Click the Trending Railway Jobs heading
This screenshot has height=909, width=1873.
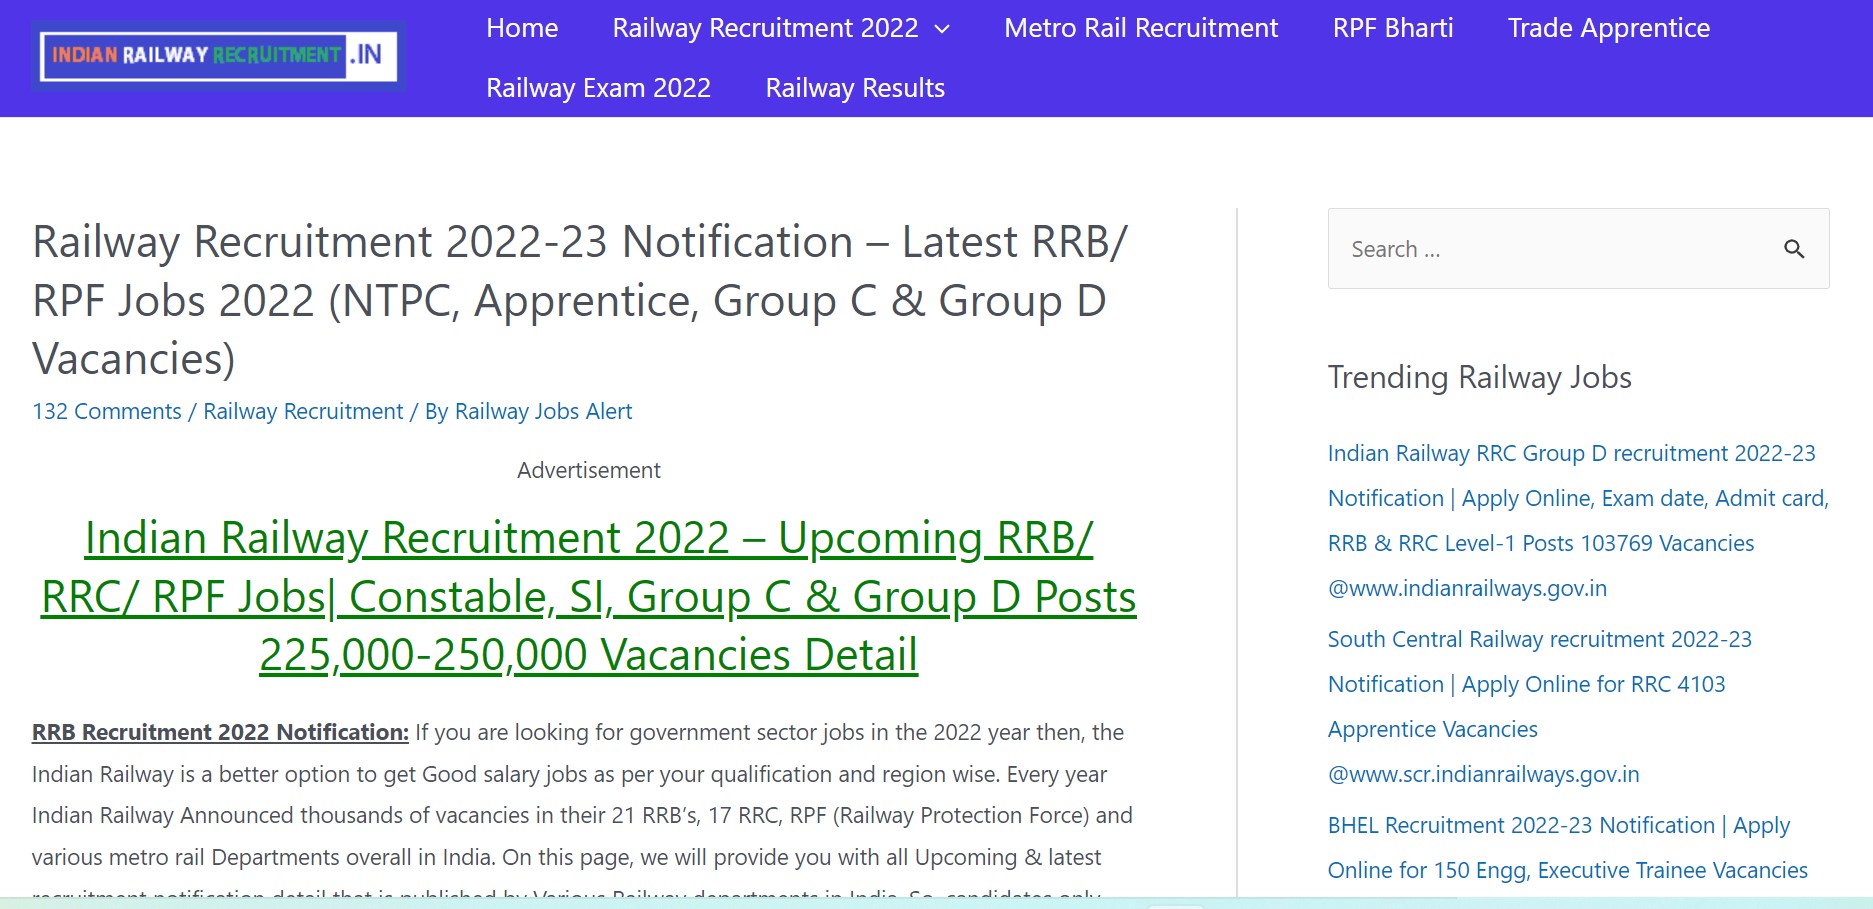click(1479, 377)
